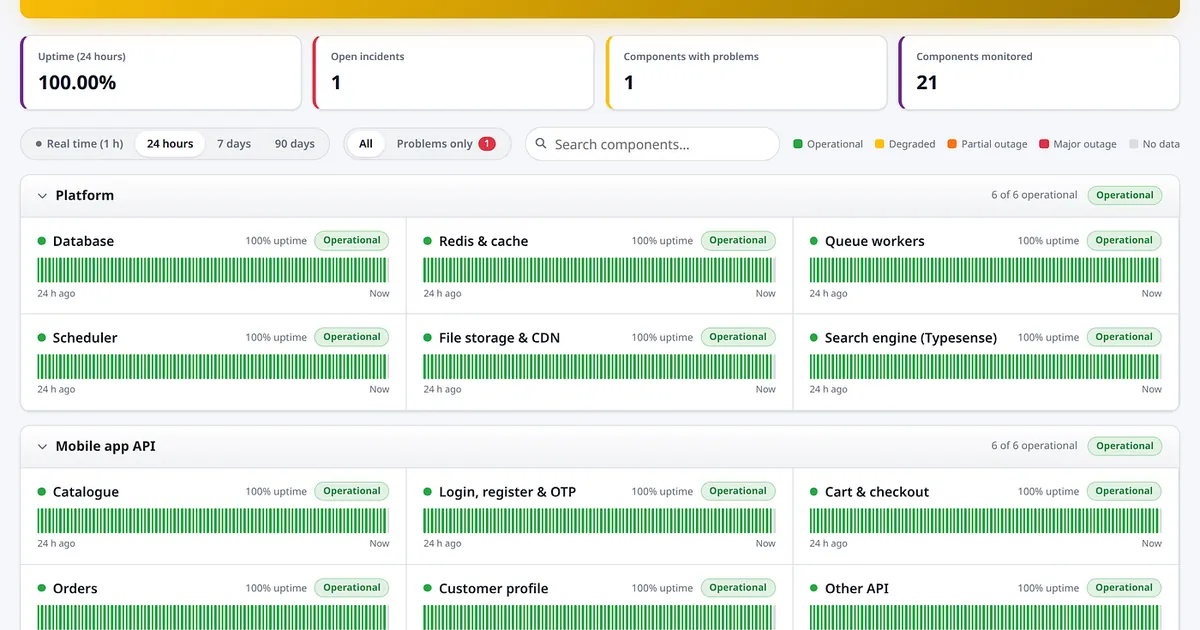This screenshot has height=630, width=1200.
Task: Click the Login, register & OTP Operational badge
Action: tap(738, 491)
